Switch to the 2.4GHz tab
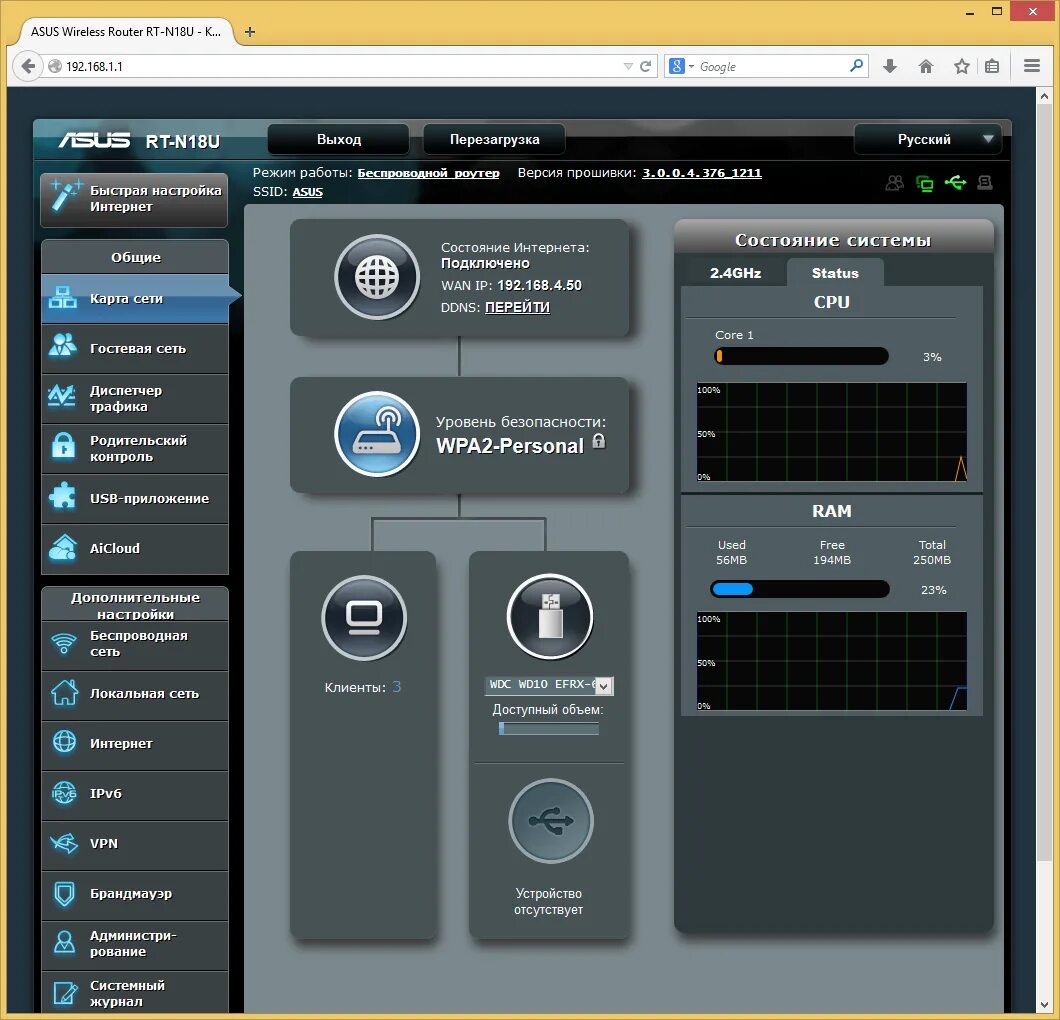 pos(735,273)
